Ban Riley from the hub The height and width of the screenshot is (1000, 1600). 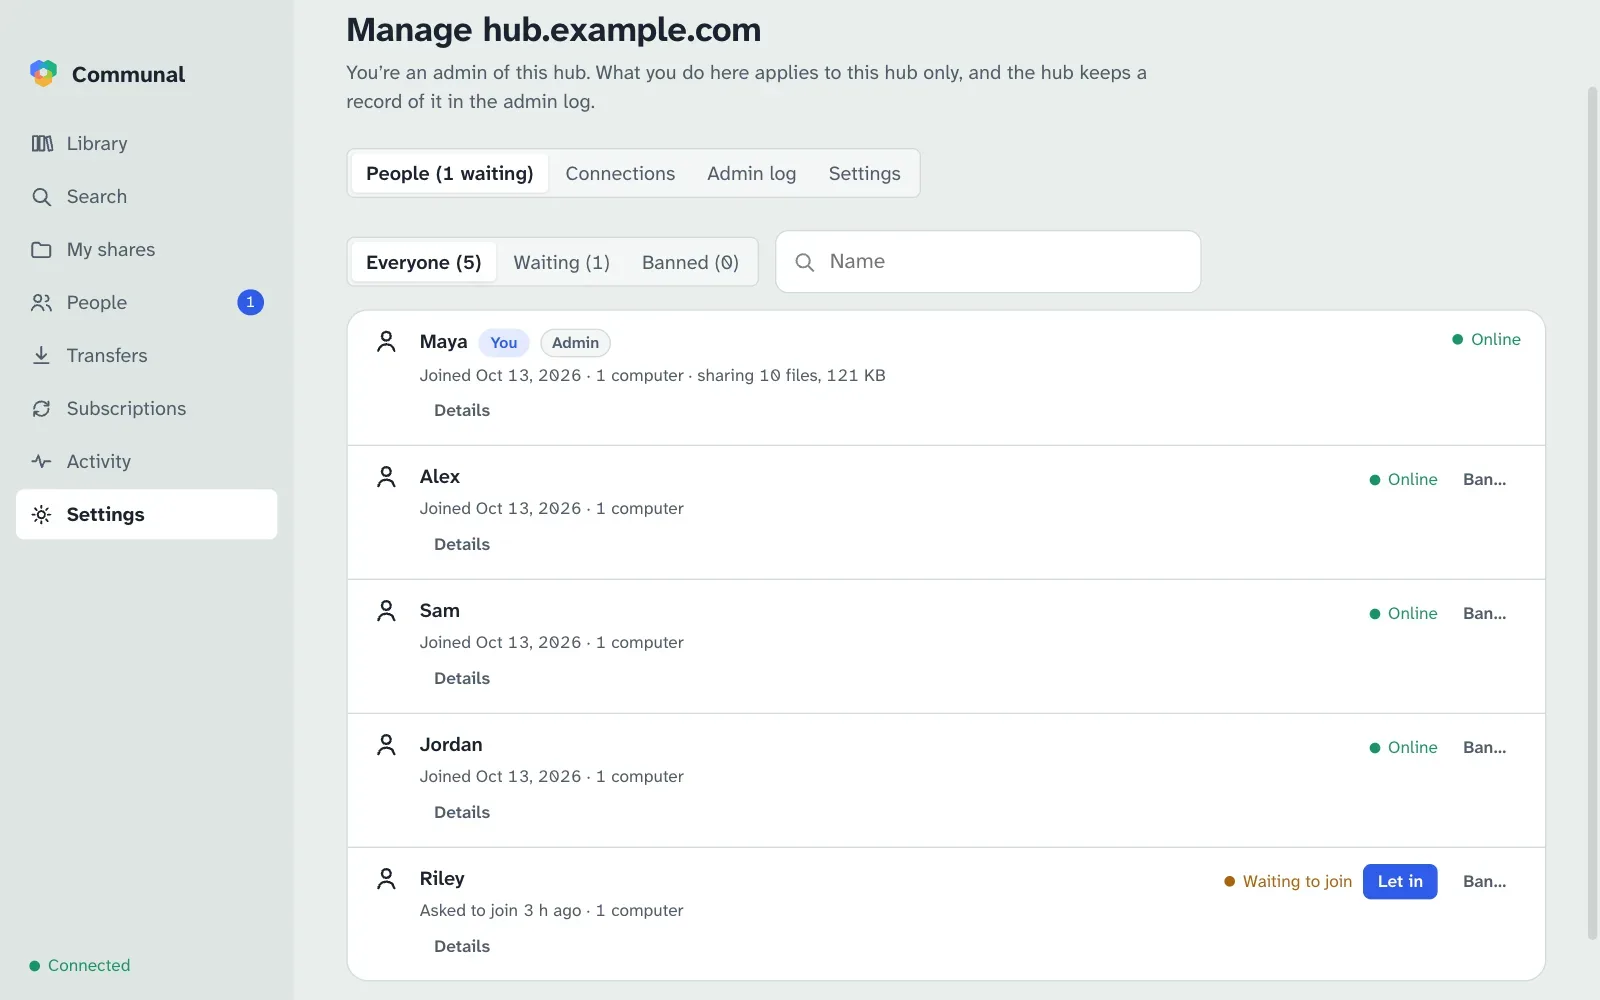point(1484,882)
